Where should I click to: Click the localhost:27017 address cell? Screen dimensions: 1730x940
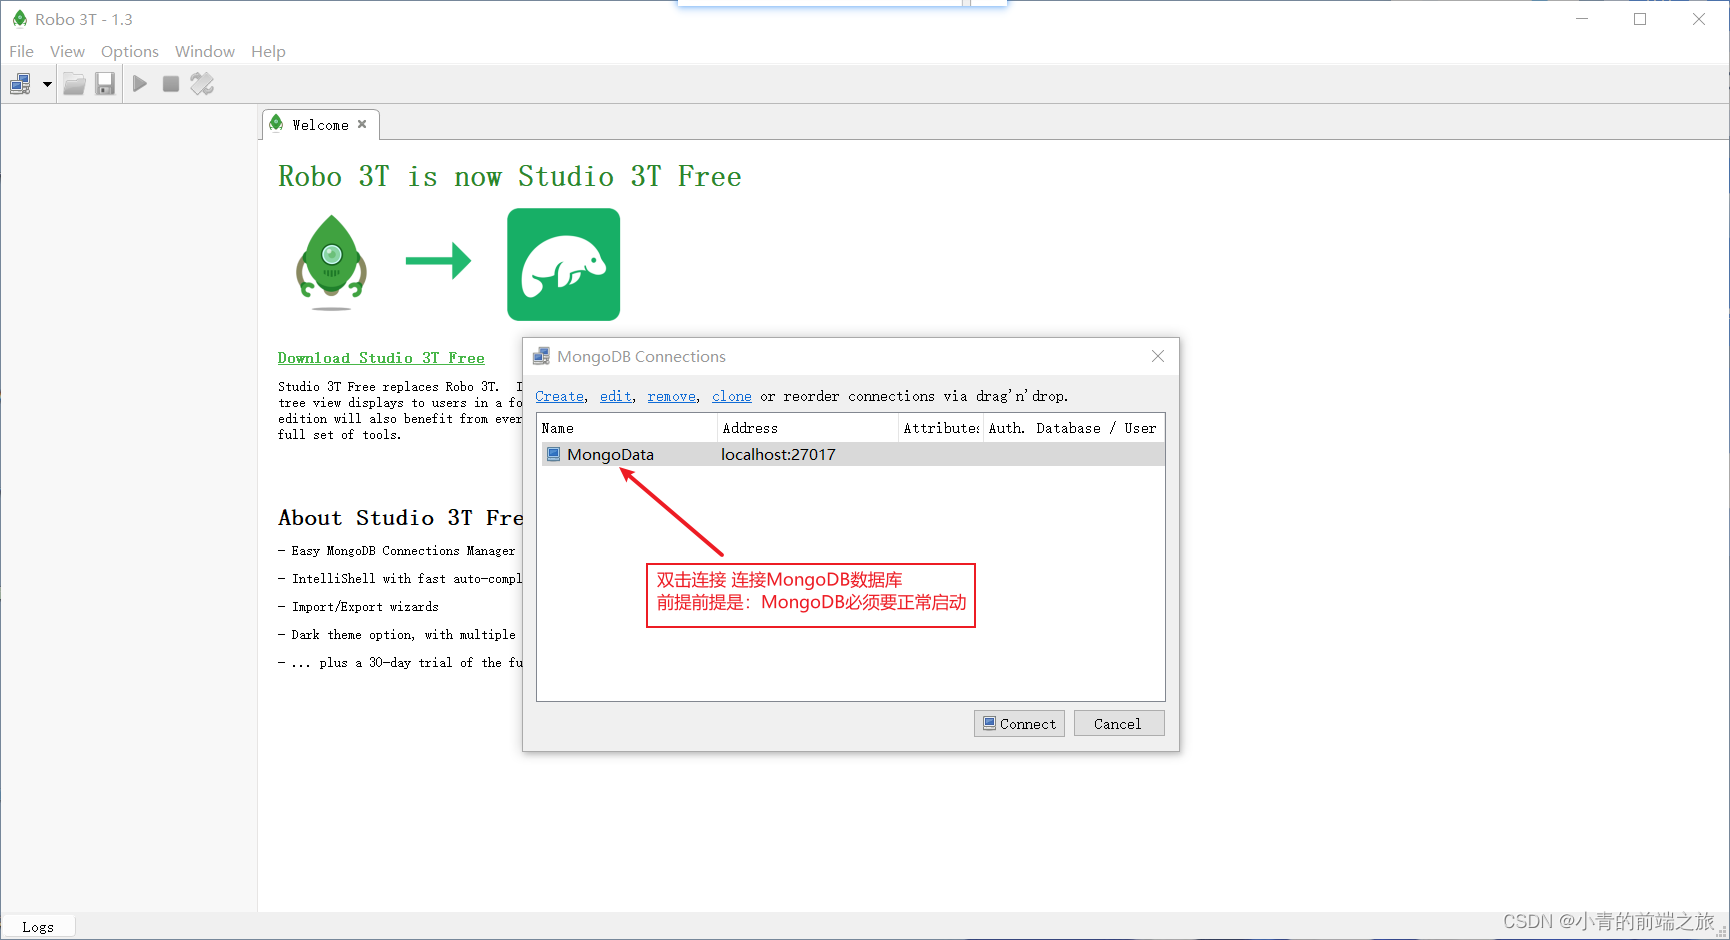click(778, 454)
